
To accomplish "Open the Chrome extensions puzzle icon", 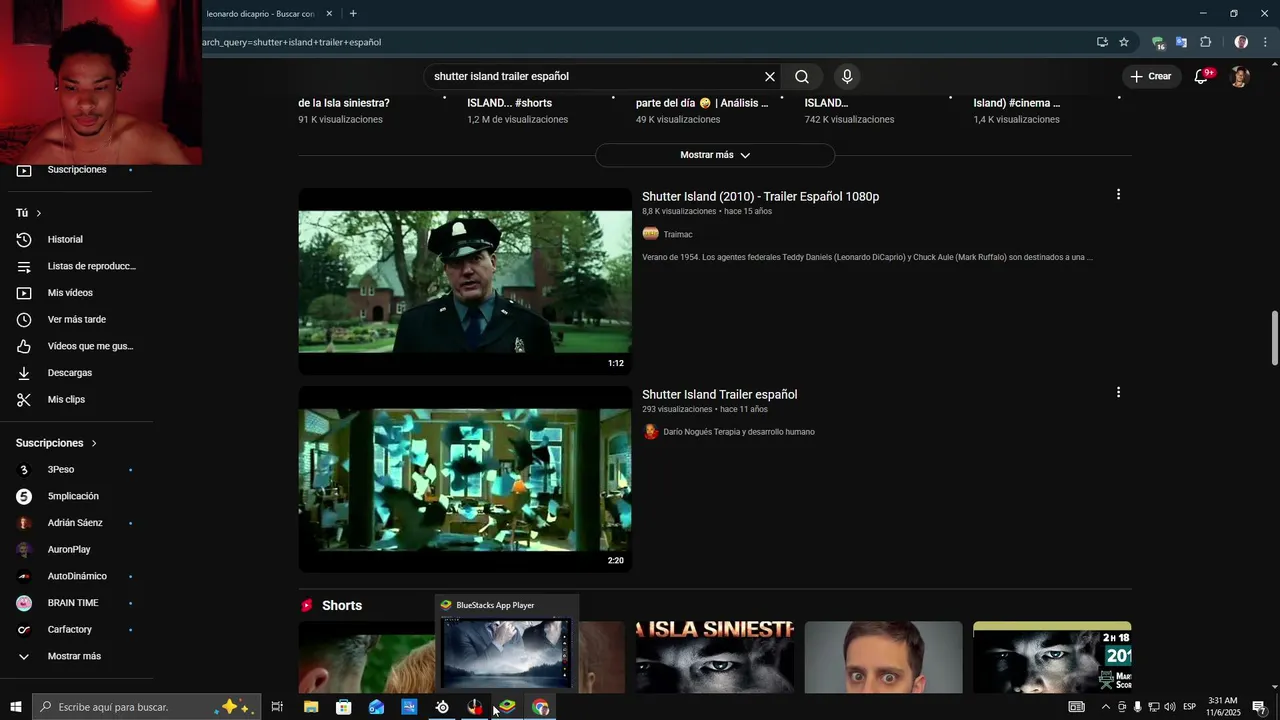I will click(x=1205, y=42).
